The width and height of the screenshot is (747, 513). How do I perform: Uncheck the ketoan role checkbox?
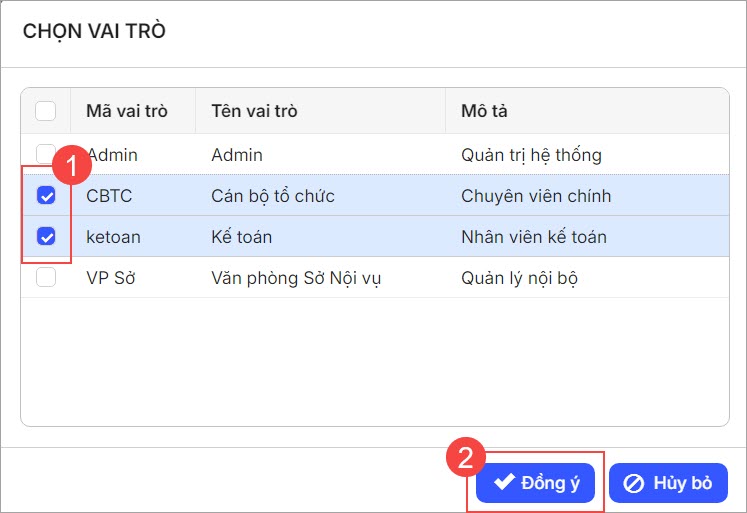point(46,237)
